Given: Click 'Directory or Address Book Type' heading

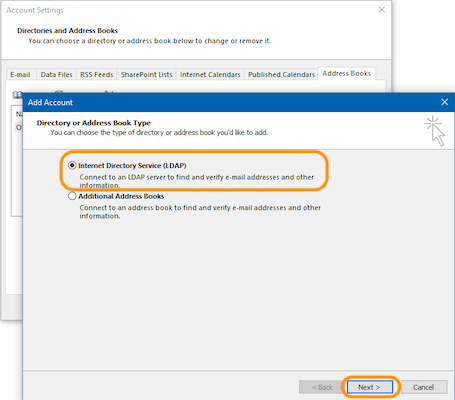Looking at the screenshot, I should pos(94,123).
